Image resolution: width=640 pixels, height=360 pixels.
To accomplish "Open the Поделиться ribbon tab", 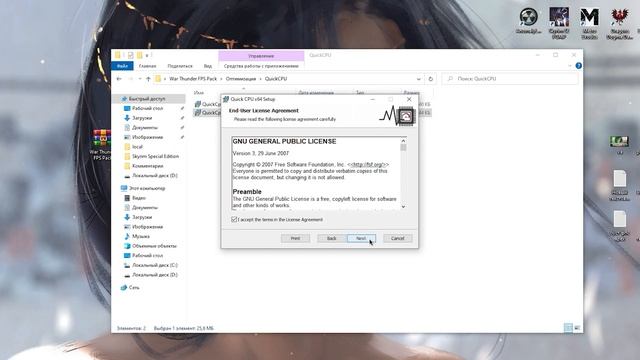I will (x=180, y=66).
